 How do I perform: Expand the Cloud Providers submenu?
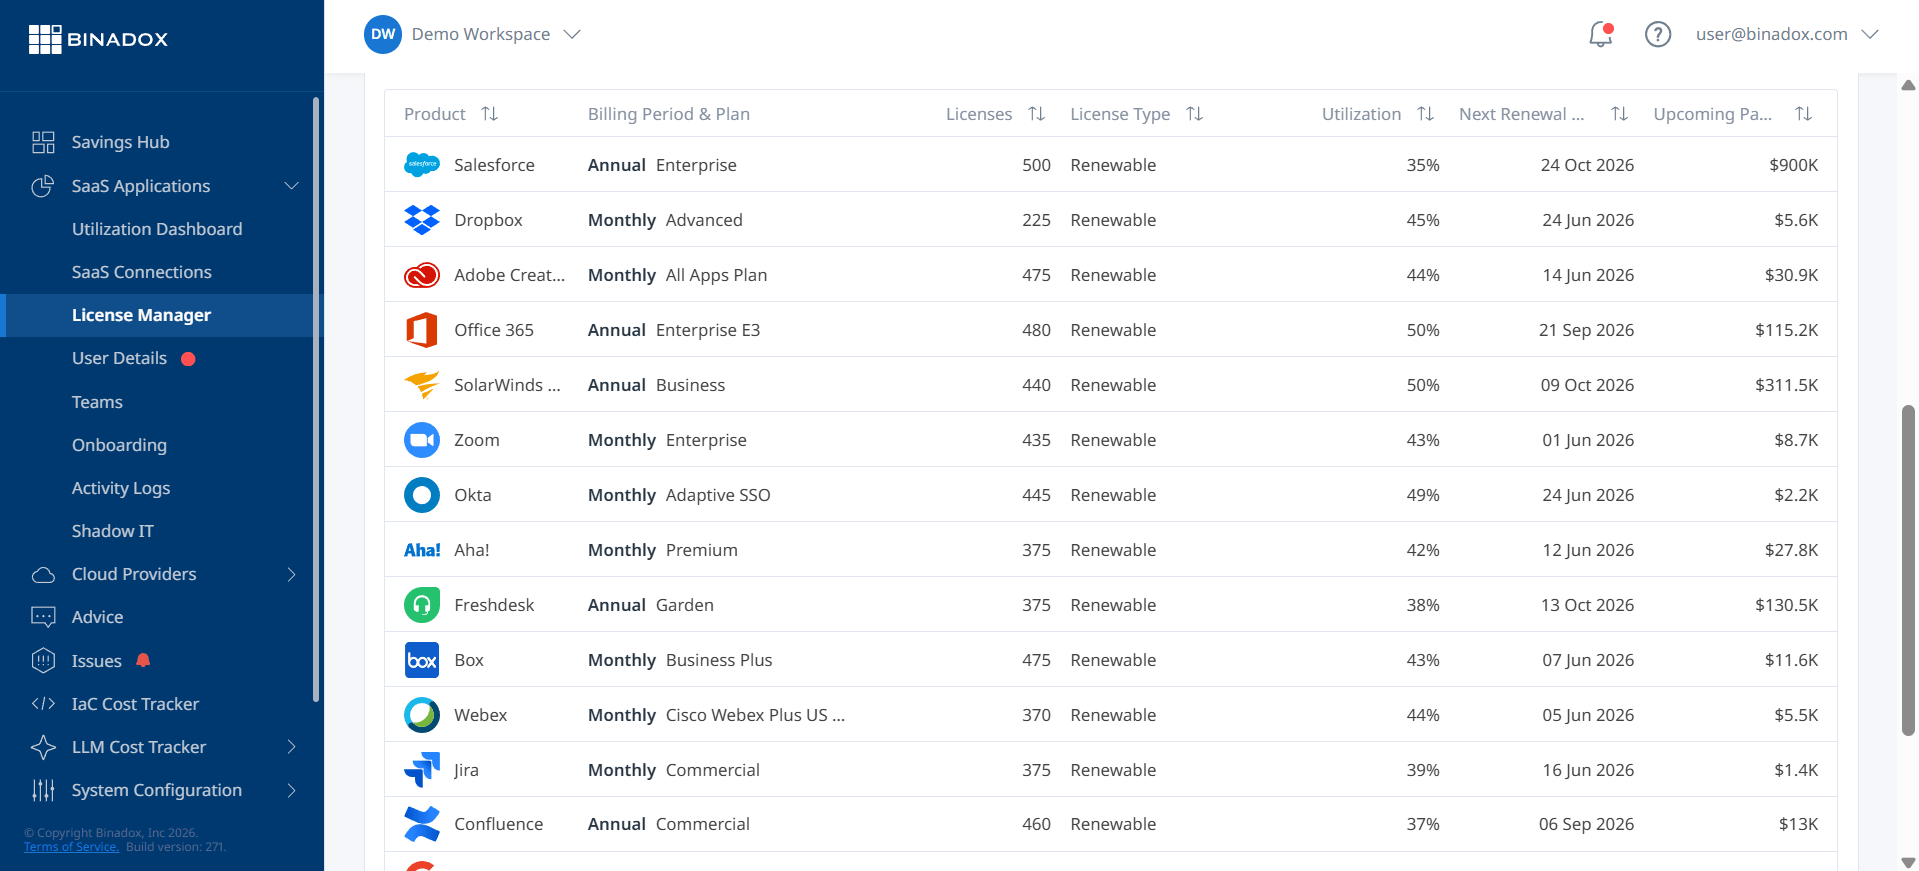[x=291, y=574]
